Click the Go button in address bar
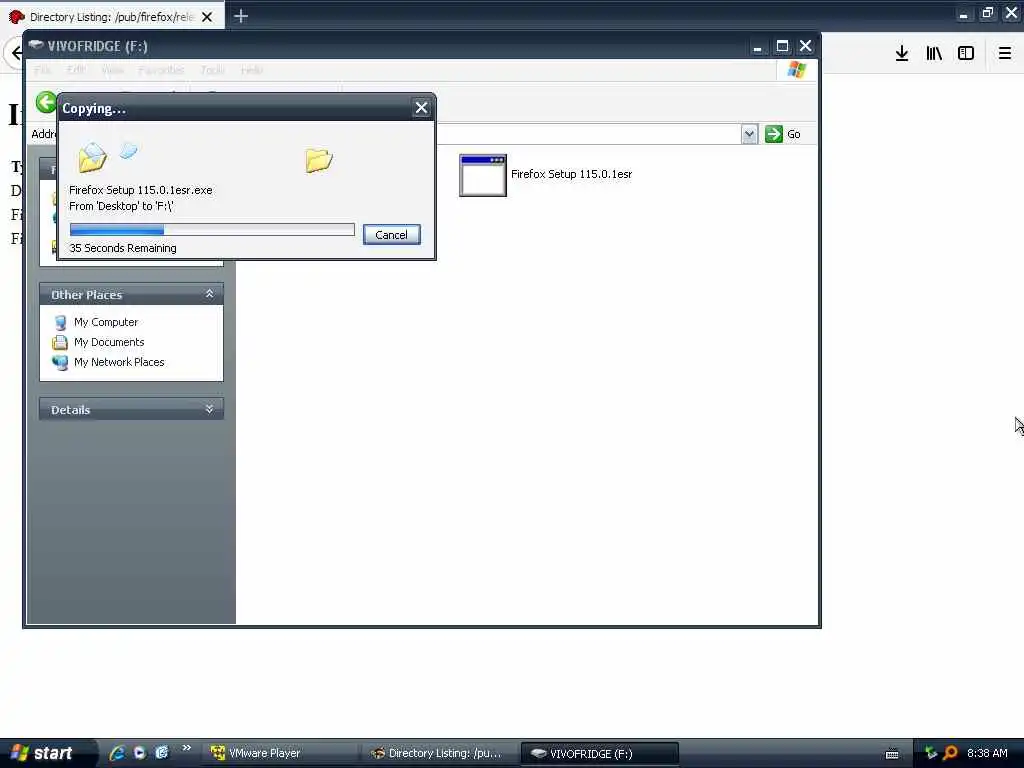Viewport: 1024px width, 768px height. [783, 134]
